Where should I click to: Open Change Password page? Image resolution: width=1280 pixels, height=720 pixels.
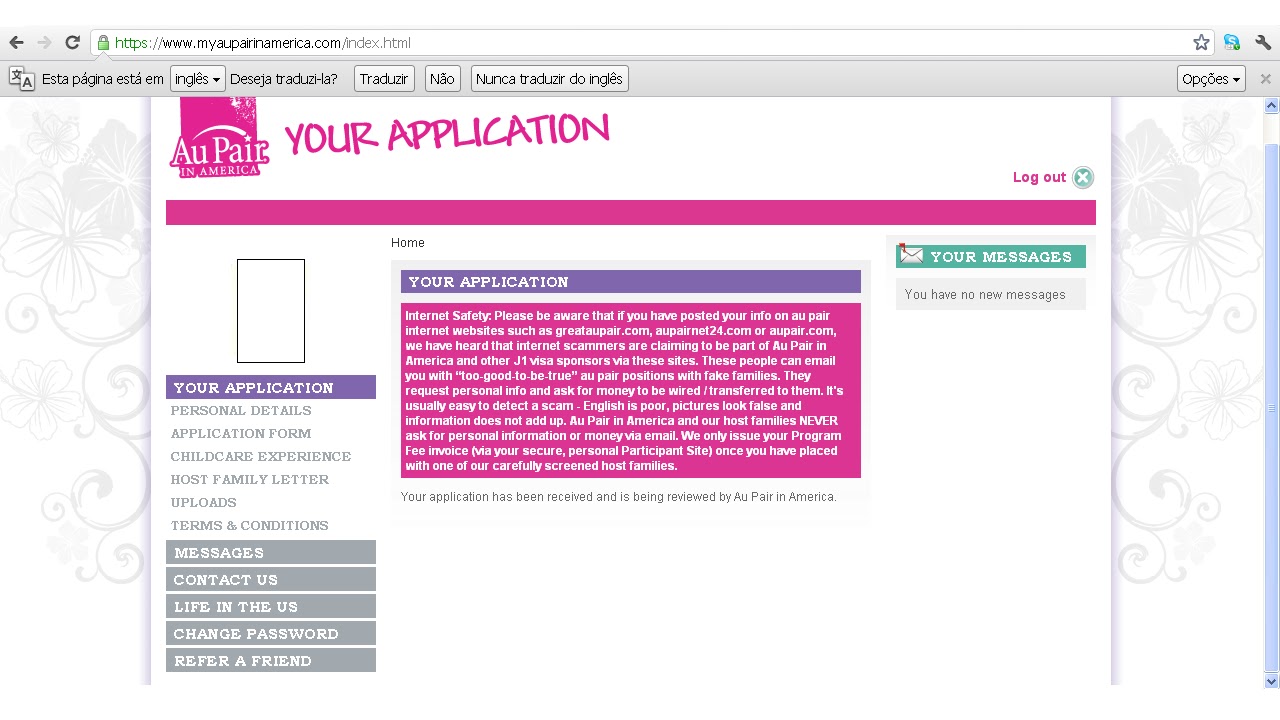tap(271, 633)
